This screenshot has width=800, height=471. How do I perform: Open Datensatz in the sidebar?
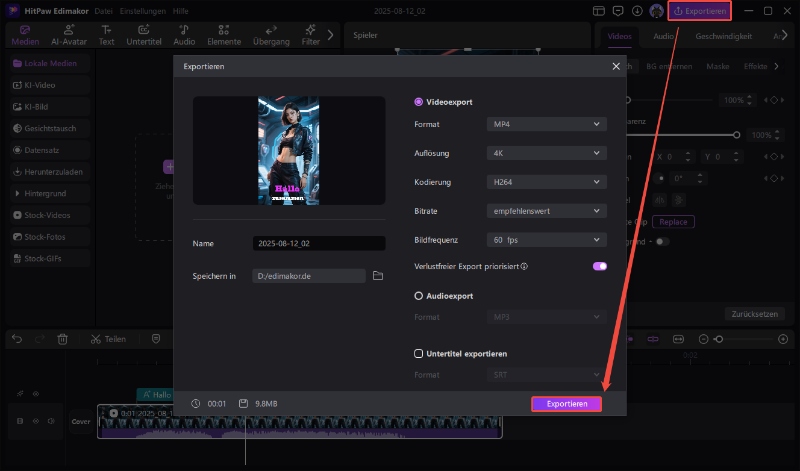click(49, 150)
